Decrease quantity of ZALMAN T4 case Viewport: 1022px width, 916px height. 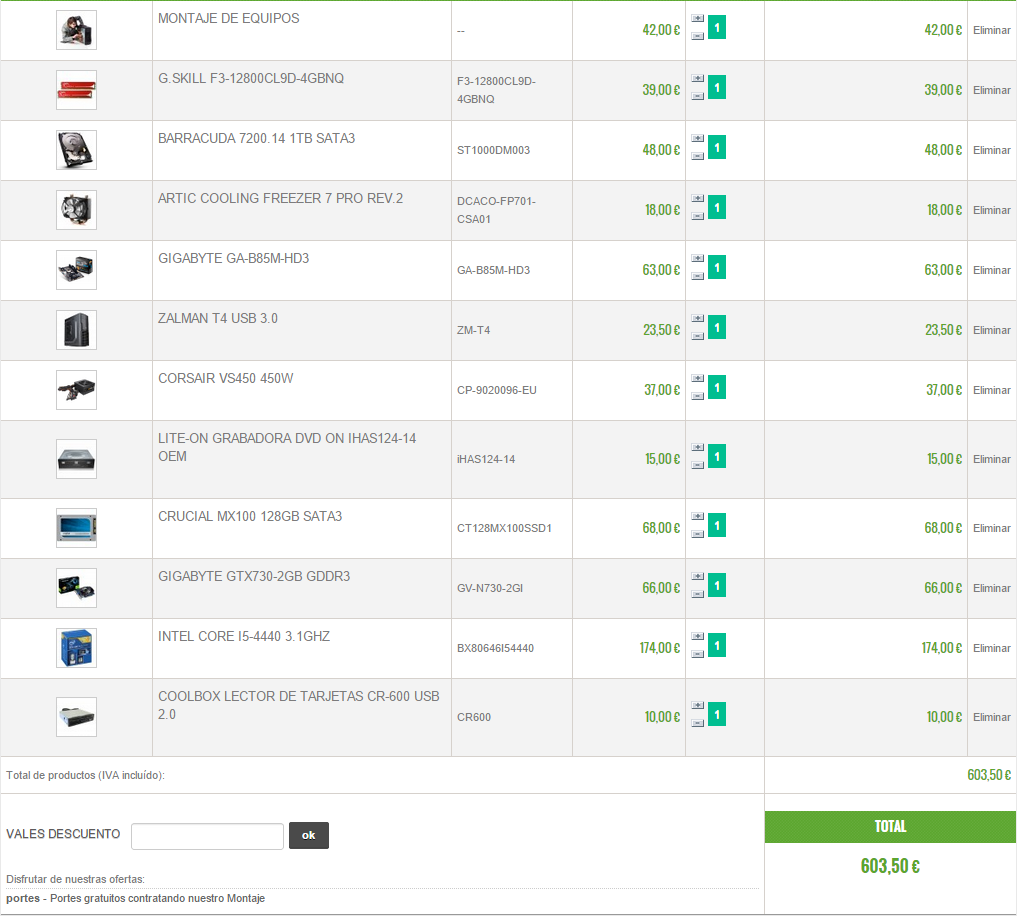(x=697, y=336)
